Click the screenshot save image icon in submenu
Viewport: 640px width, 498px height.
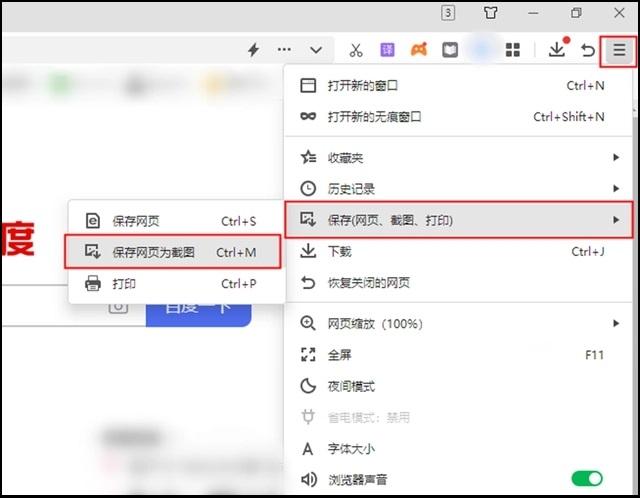93,251
